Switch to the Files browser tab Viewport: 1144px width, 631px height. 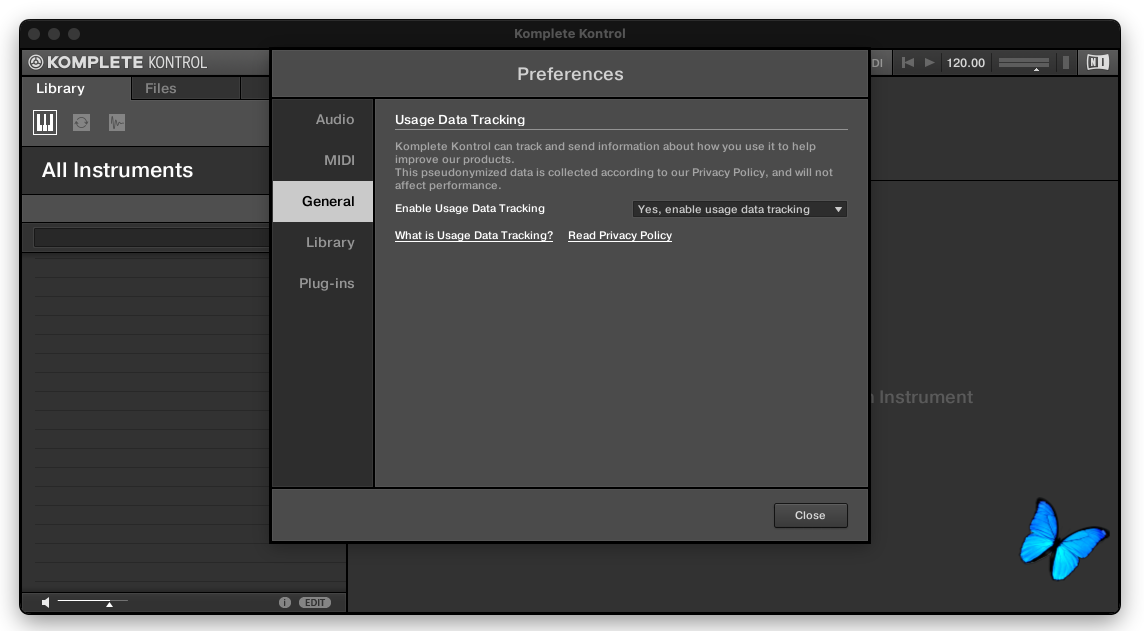coord(186,88)
